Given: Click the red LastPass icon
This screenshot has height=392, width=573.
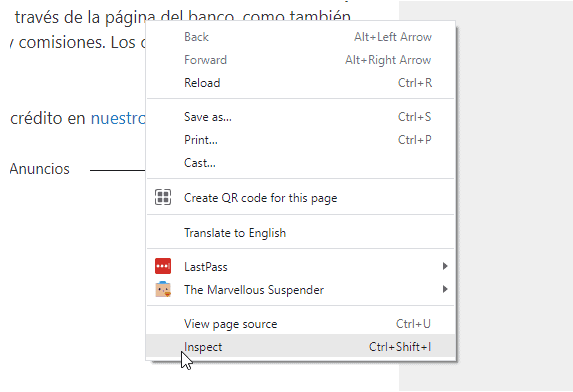Looking at the screenshot, I should (x=163, y=266).
